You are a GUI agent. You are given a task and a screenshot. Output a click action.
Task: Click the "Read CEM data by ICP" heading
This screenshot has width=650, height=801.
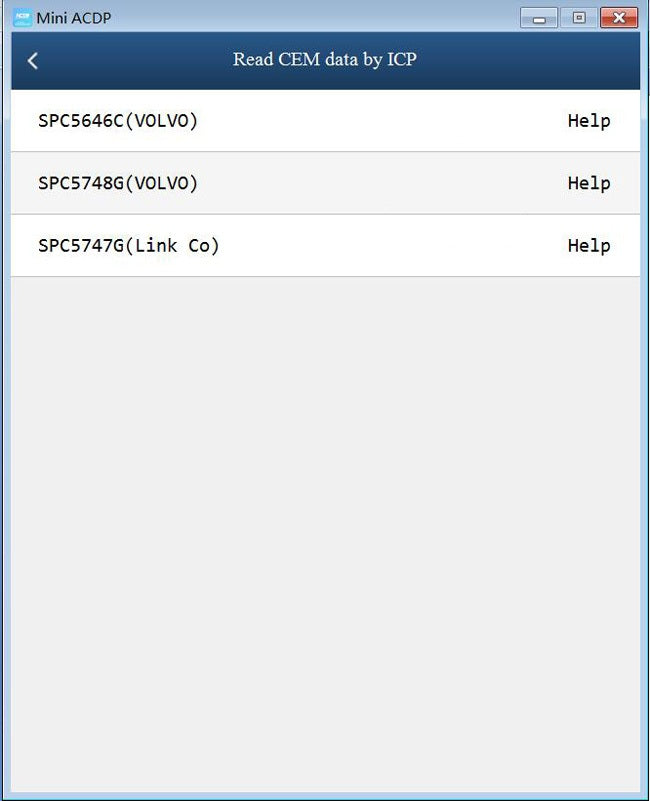click(x=325, y=60)
